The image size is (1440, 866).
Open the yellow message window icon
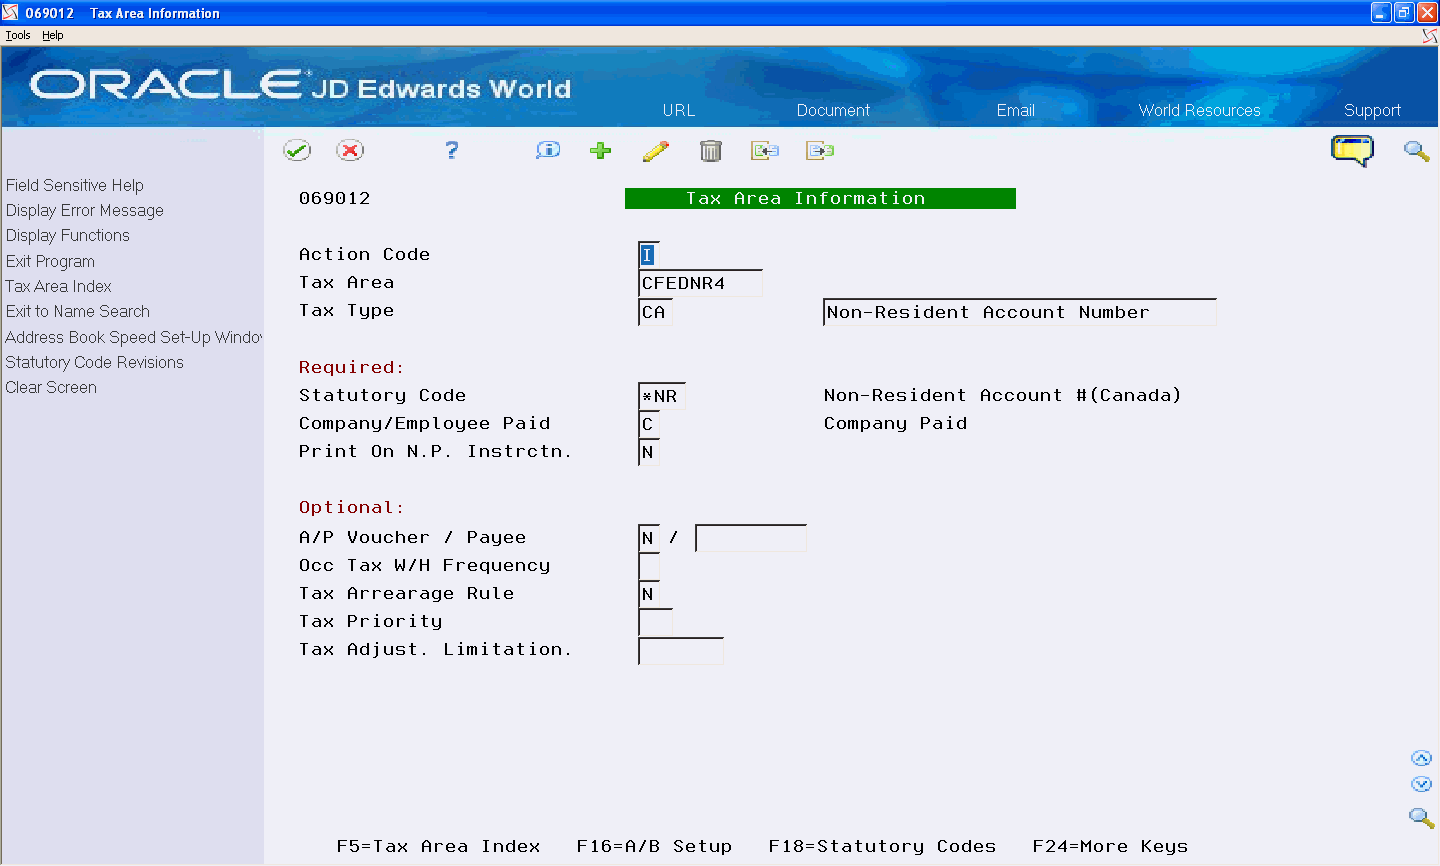[1352, 150]
